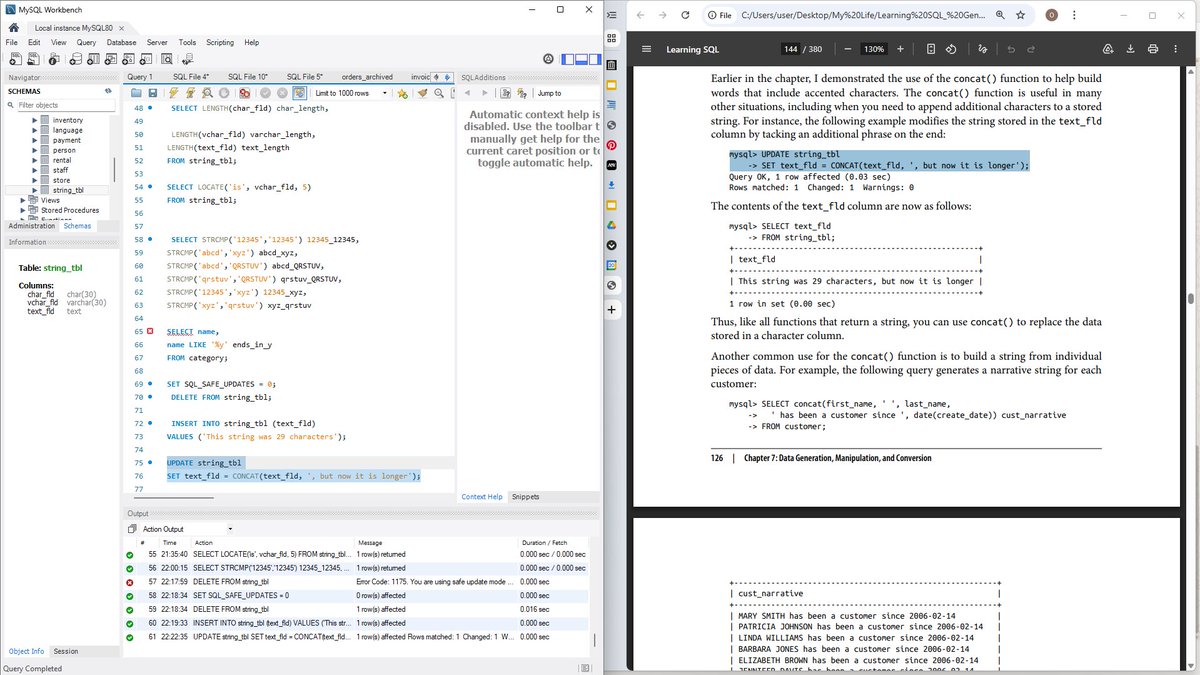The height and width of the screenshot is (675, 1200).
Task: Toggle auto-commit mode icon
Action: 302,93
